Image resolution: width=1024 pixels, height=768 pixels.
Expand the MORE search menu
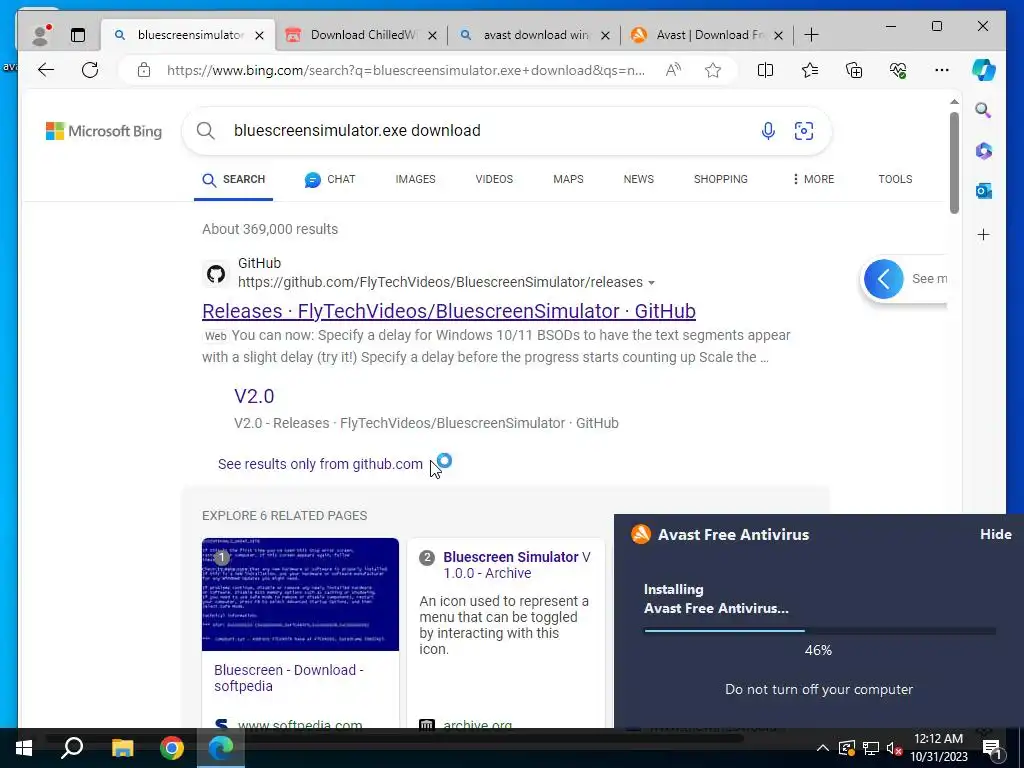(x=813, y=179)
